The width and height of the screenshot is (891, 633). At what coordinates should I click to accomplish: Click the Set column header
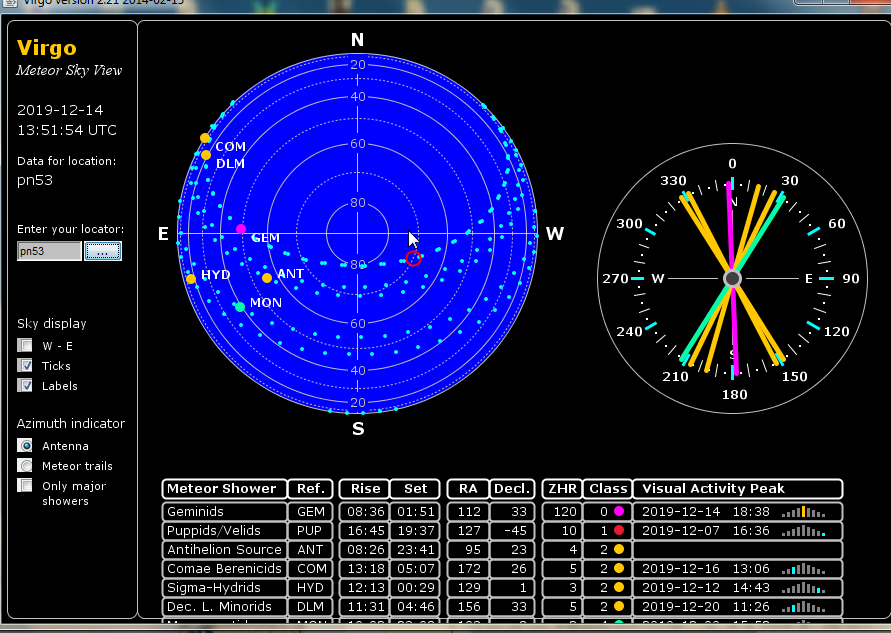click(415, 489)
